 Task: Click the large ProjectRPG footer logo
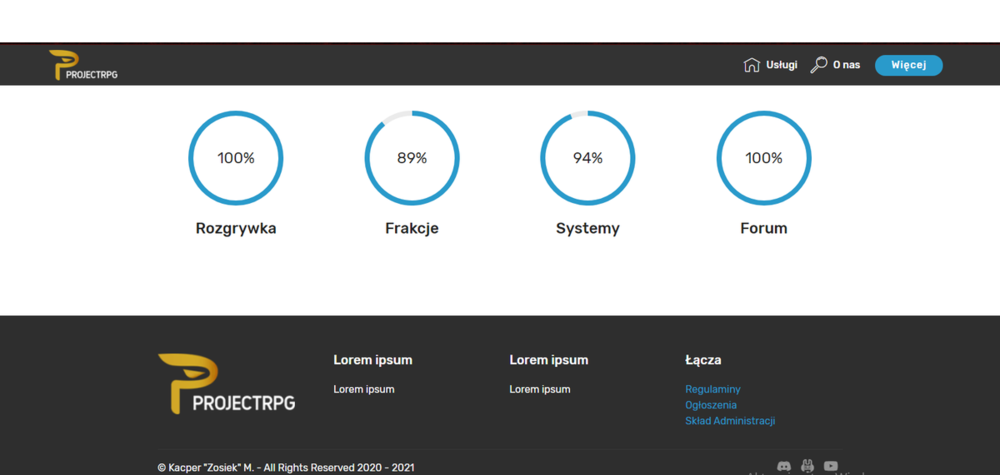click(226, 384)
